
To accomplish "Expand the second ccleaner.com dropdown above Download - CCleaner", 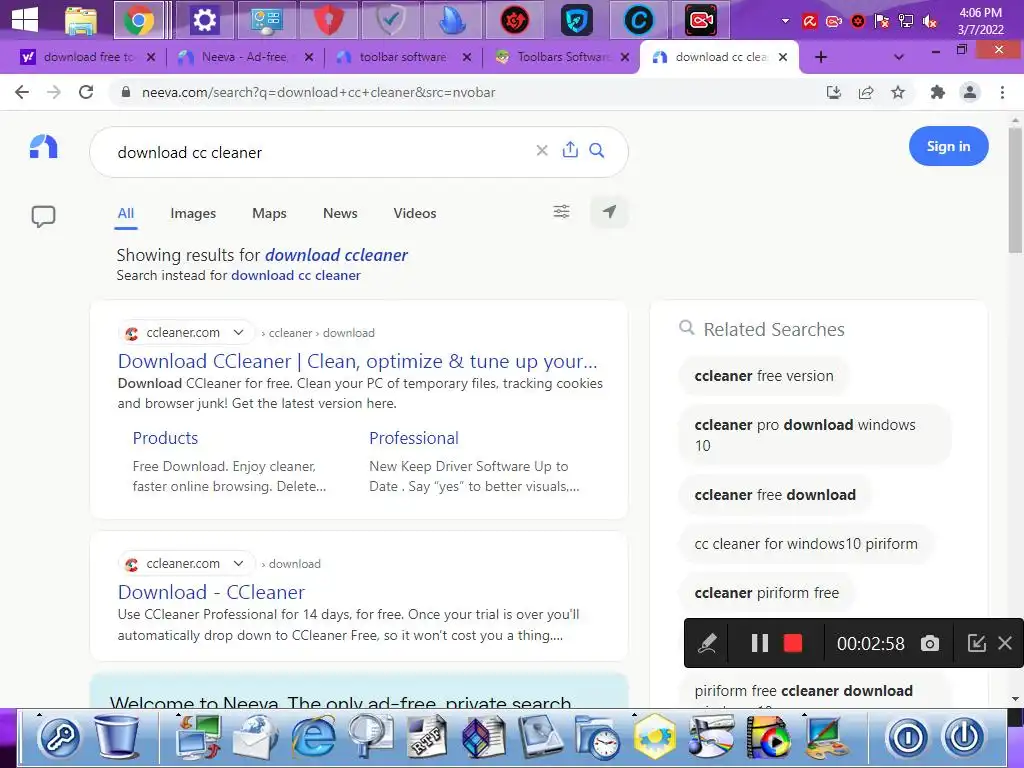I will point(238,563).
